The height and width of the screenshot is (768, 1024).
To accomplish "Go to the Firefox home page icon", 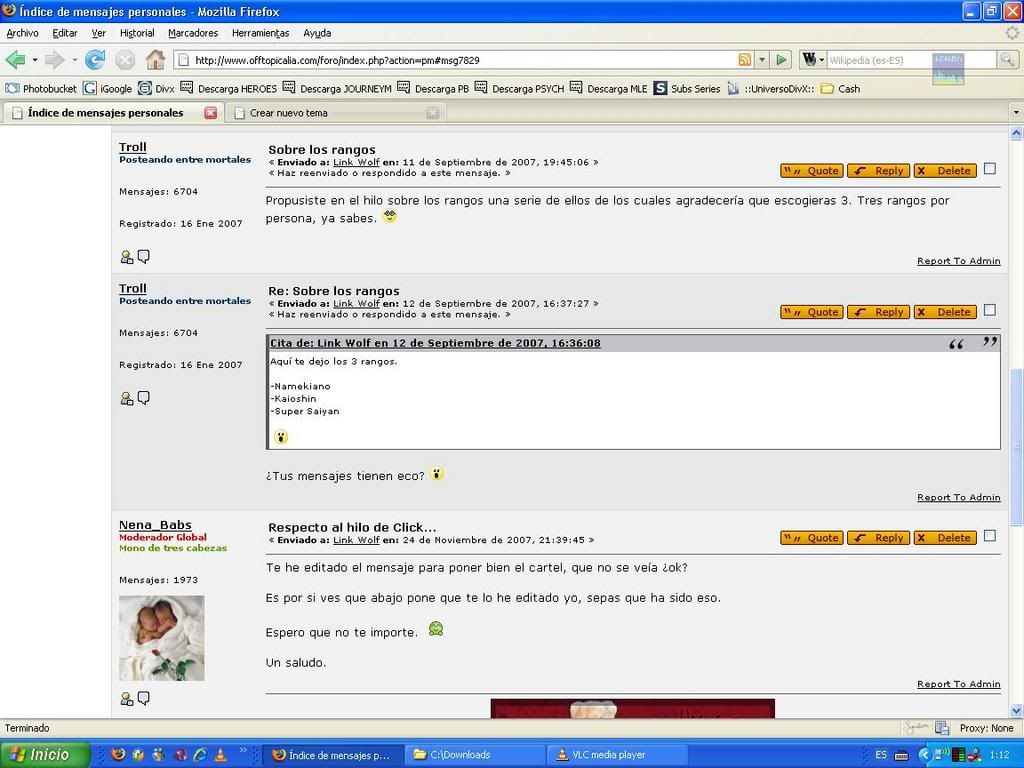I will click(x=155, y=60).
